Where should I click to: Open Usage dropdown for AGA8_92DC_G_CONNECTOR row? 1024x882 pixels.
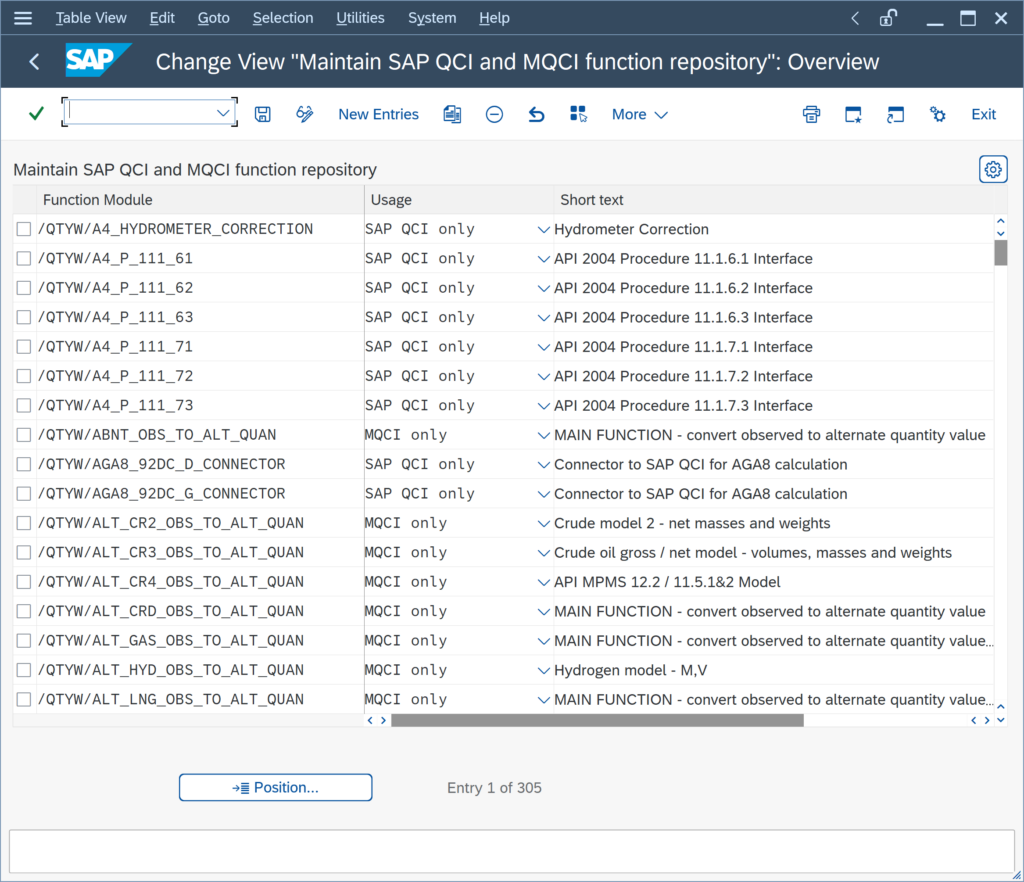click(x=543, y=494)
